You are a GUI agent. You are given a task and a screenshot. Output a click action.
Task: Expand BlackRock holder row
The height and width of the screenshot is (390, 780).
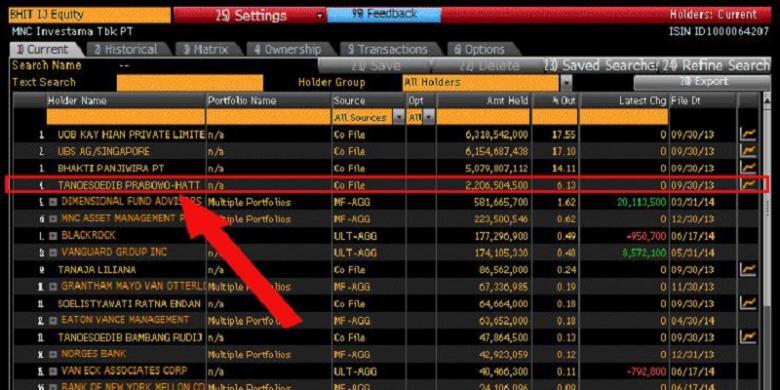[x=53, y=236]
